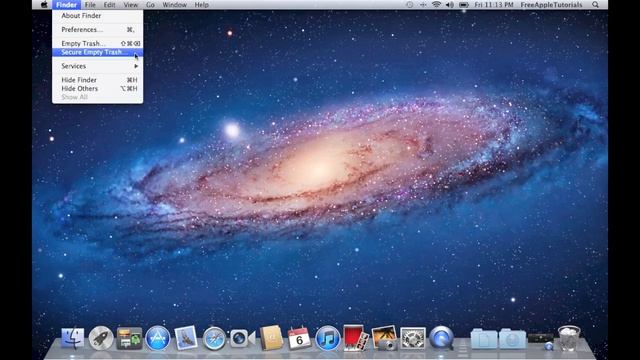The width and height of the screenshot is (640, 360).
Task: Close the open Finder menu title
Action: 67,5
